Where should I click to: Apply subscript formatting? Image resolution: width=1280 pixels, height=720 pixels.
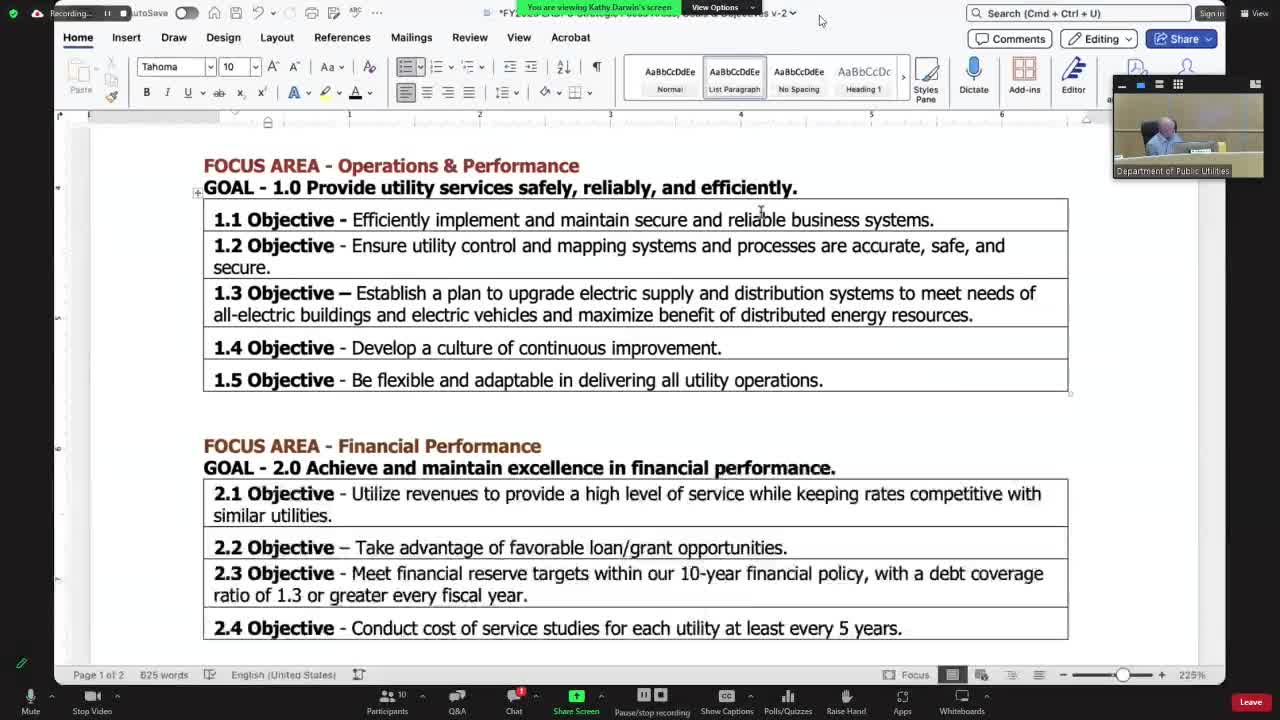pyautogui.click(x=240, y=92)
